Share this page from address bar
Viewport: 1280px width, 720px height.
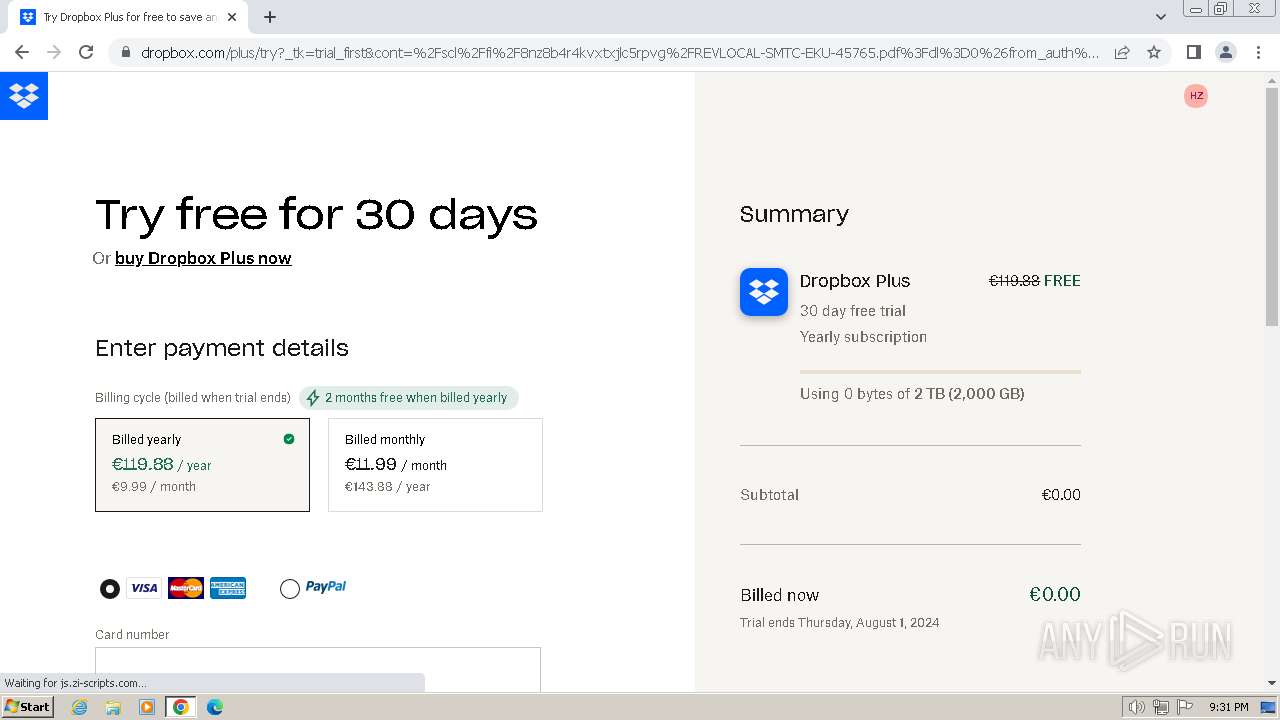pyautogui.click(x=1122, y=52)
